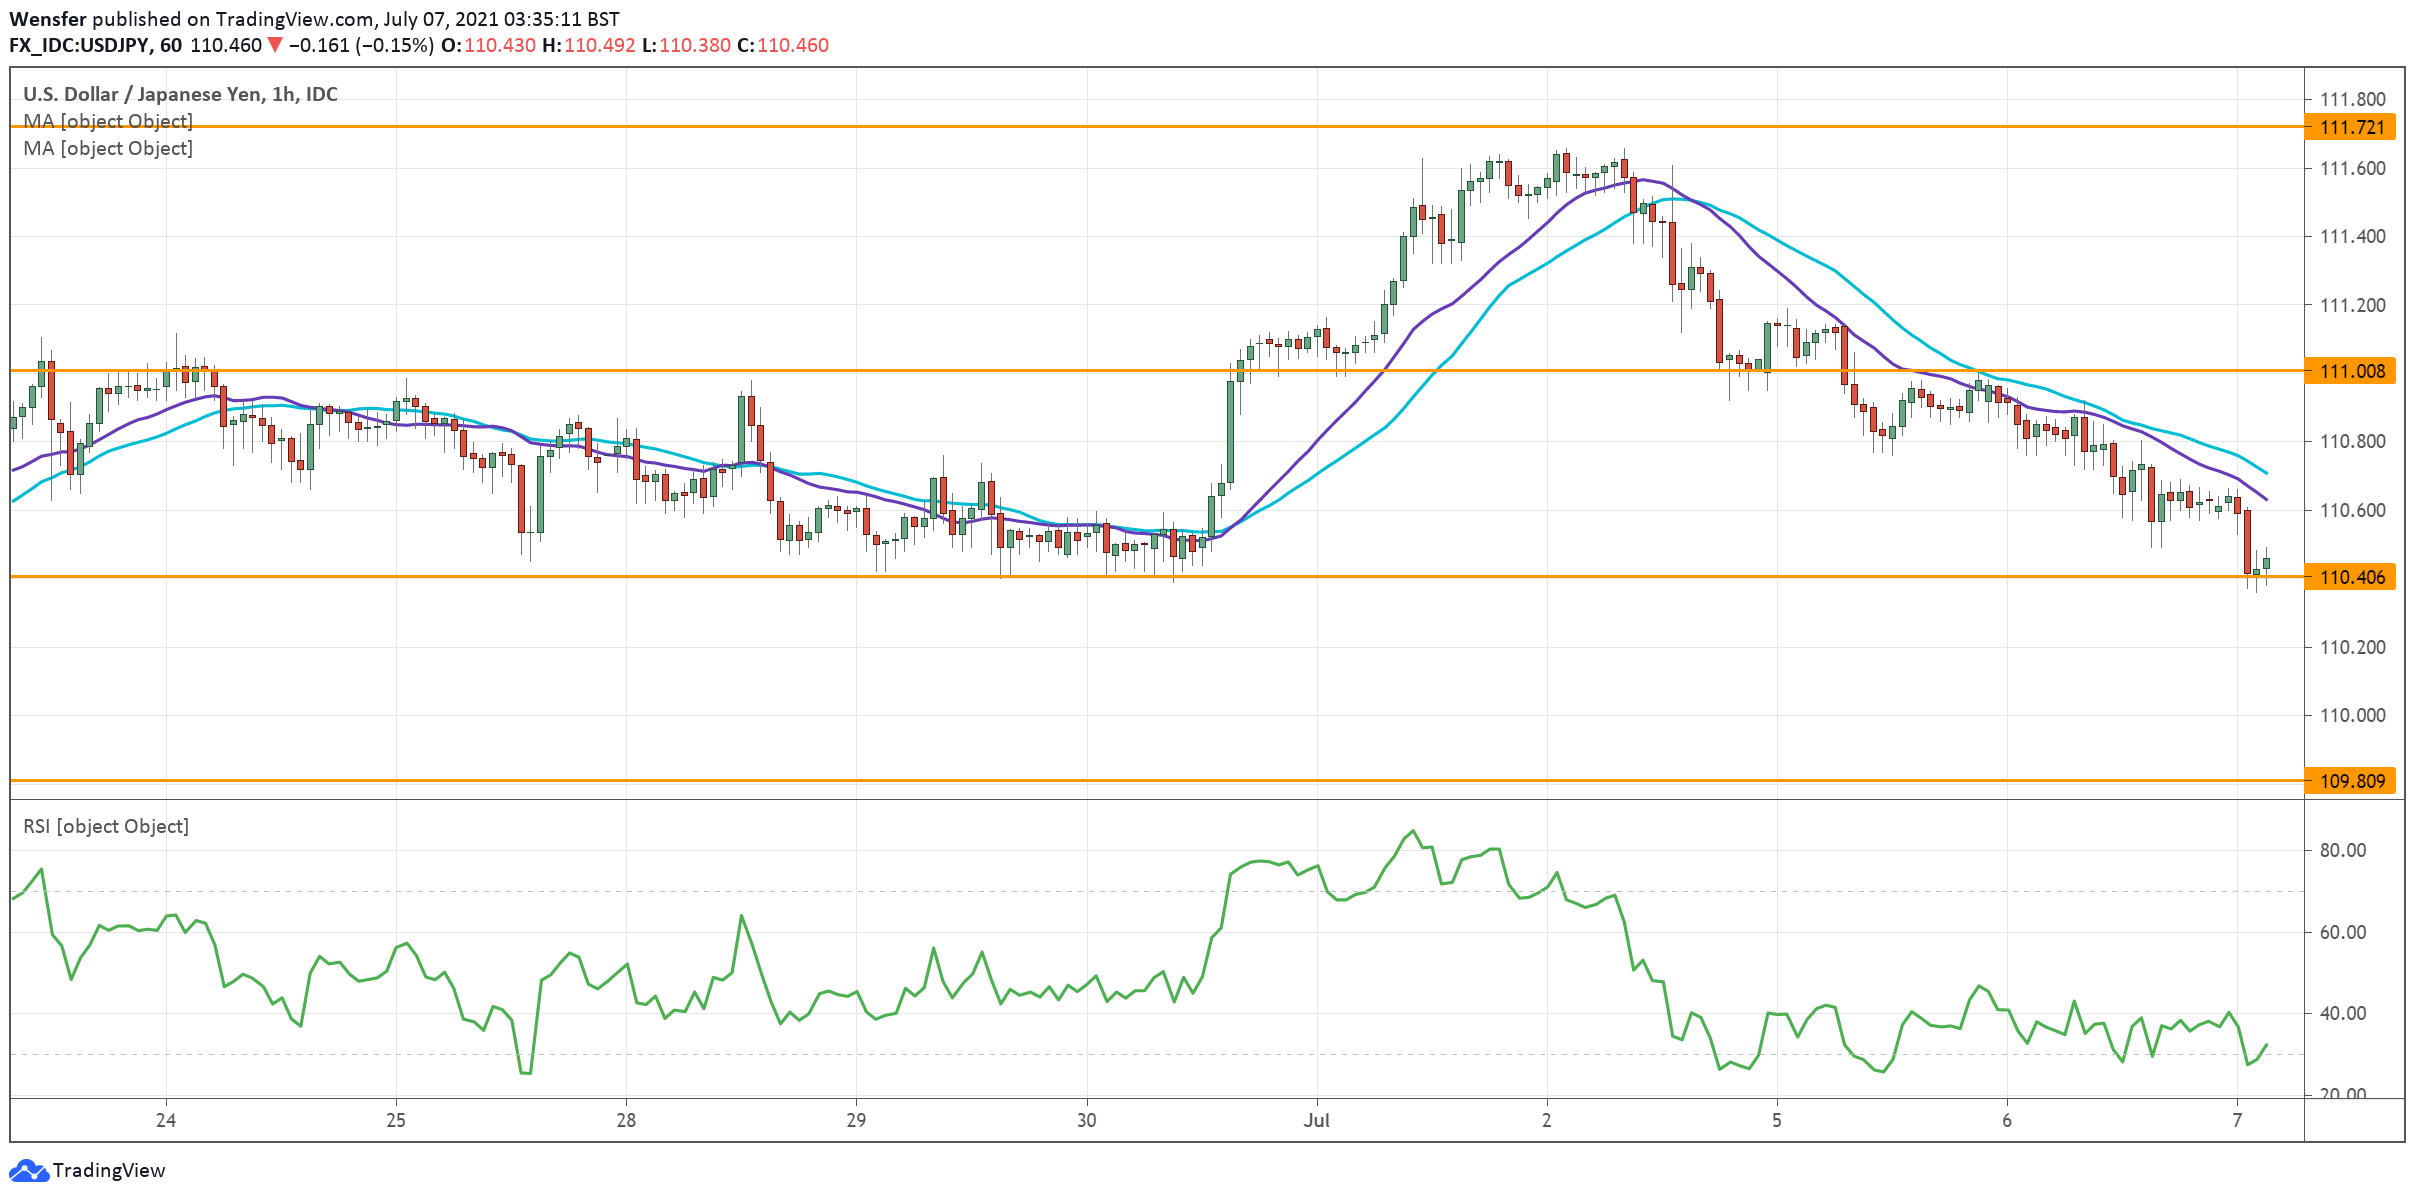Click the Jul date label on time axis
The image size is (2415, 1199).
coord(1316,1120)
